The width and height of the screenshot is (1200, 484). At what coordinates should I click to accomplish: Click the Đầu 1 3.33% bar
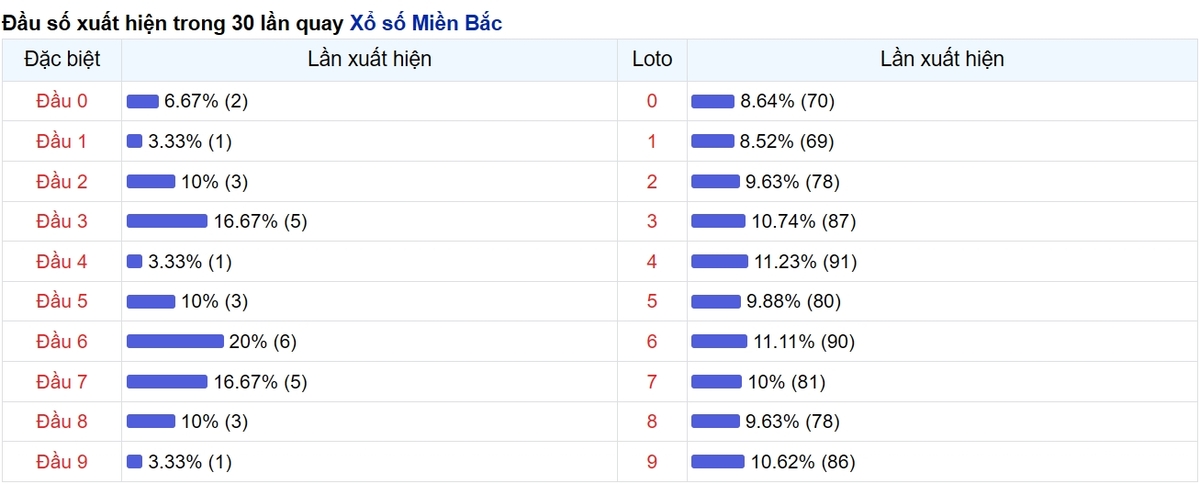coord(135,141)
